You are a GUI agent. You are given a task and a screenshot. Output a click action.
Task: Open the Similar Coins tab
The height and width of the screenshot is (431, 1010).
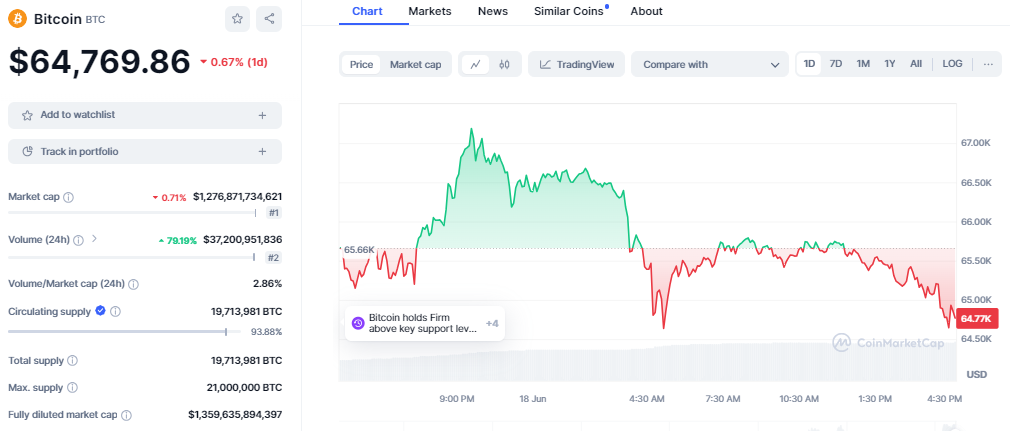(569, 11)
